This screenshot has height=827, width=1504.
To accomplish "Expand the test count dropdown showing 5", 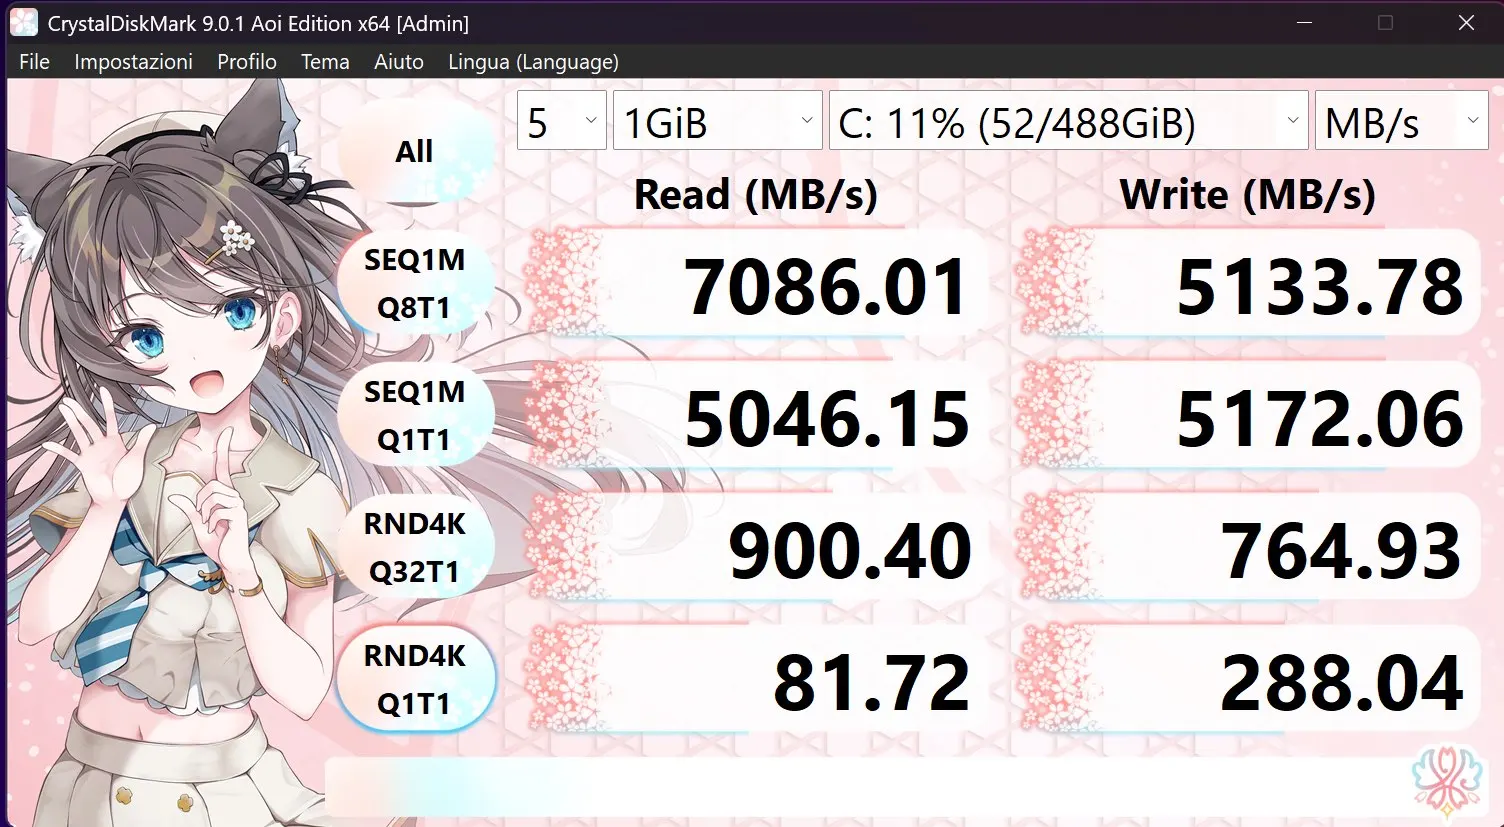I will [562, 121].
